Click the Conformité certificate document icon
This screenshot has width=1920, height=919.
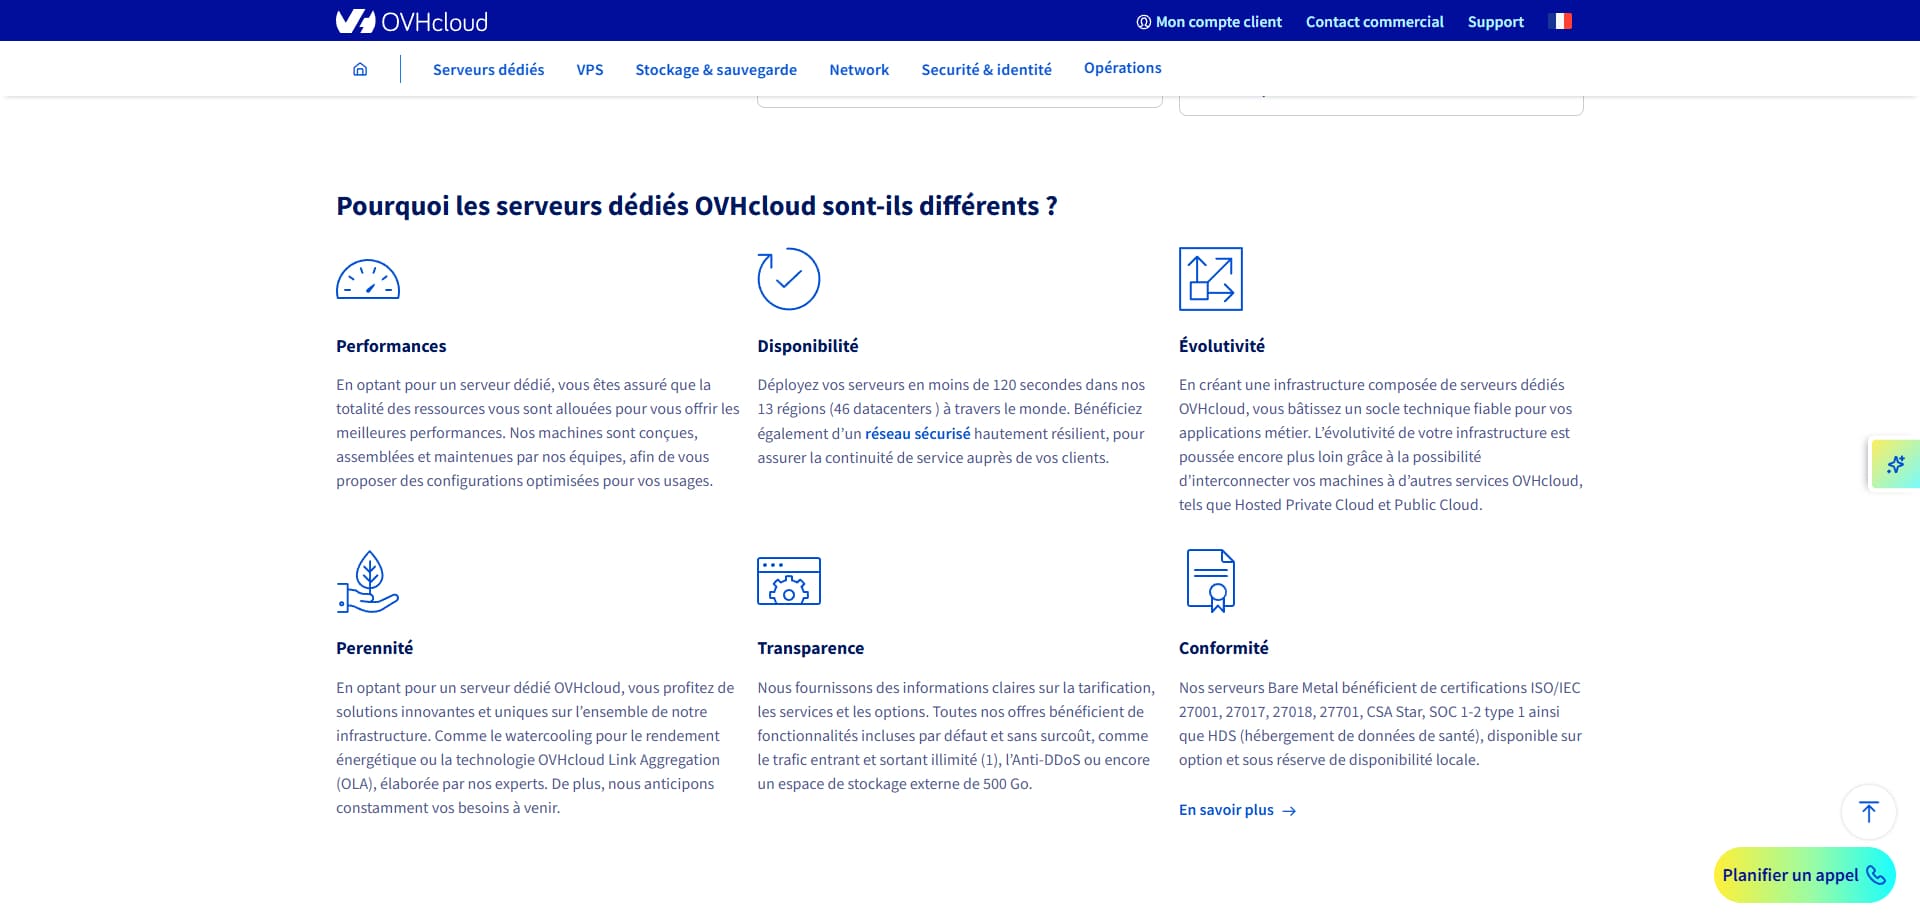click(x=1211, y=581)
